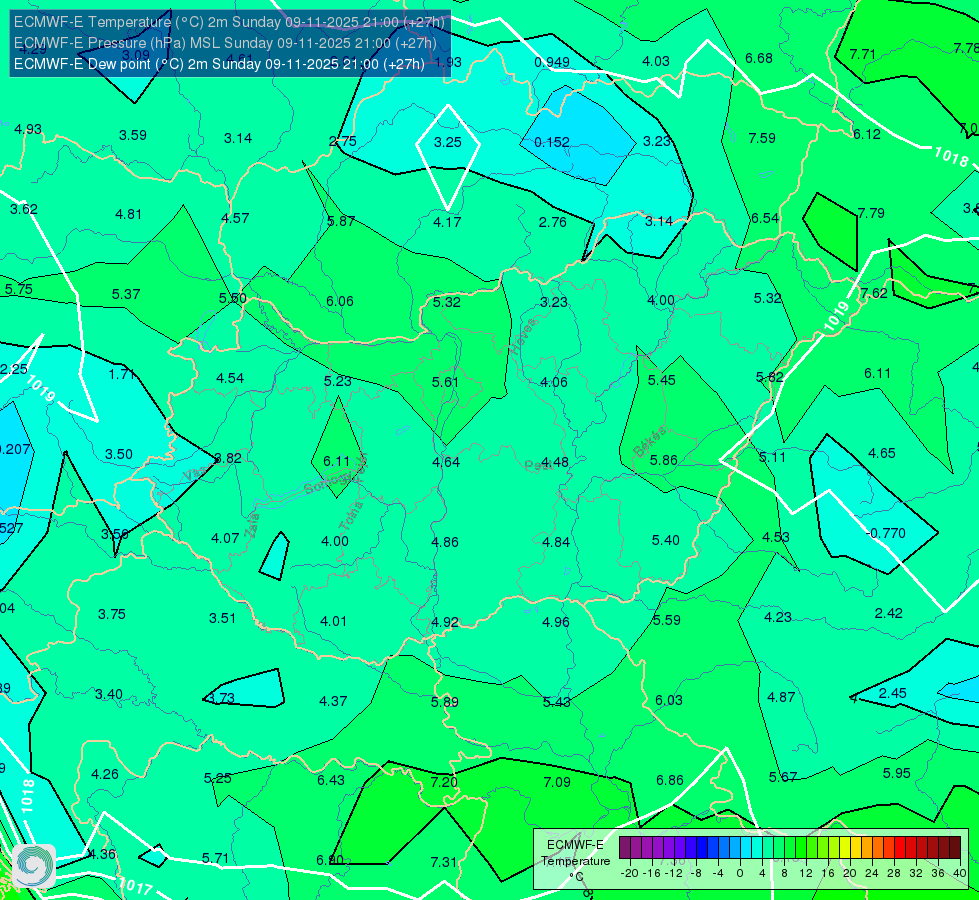
Task: Click the dark red legend swatch above 40
Action: click(x=955, y=848)
